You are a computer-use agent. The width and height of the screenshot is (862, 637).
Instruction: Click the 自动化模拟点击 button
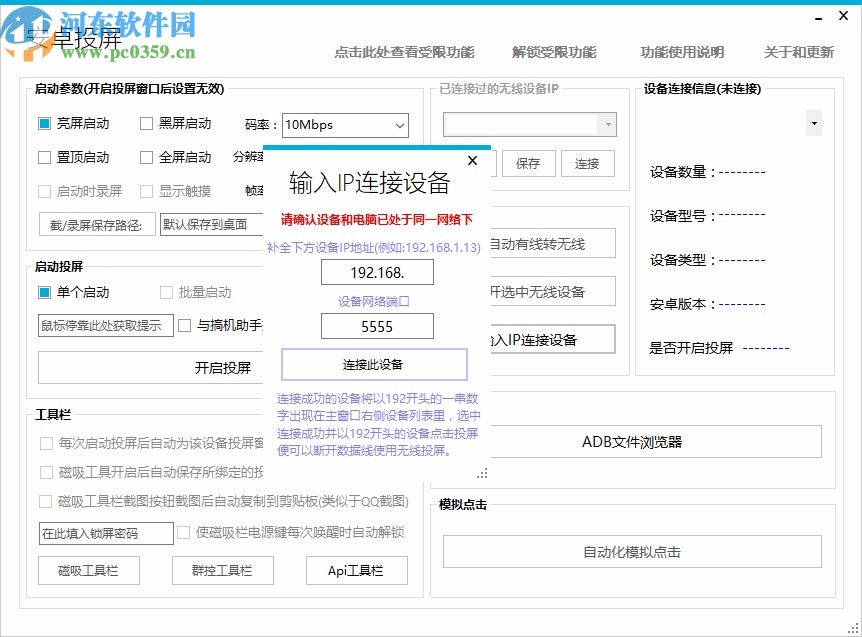point(631,551)
